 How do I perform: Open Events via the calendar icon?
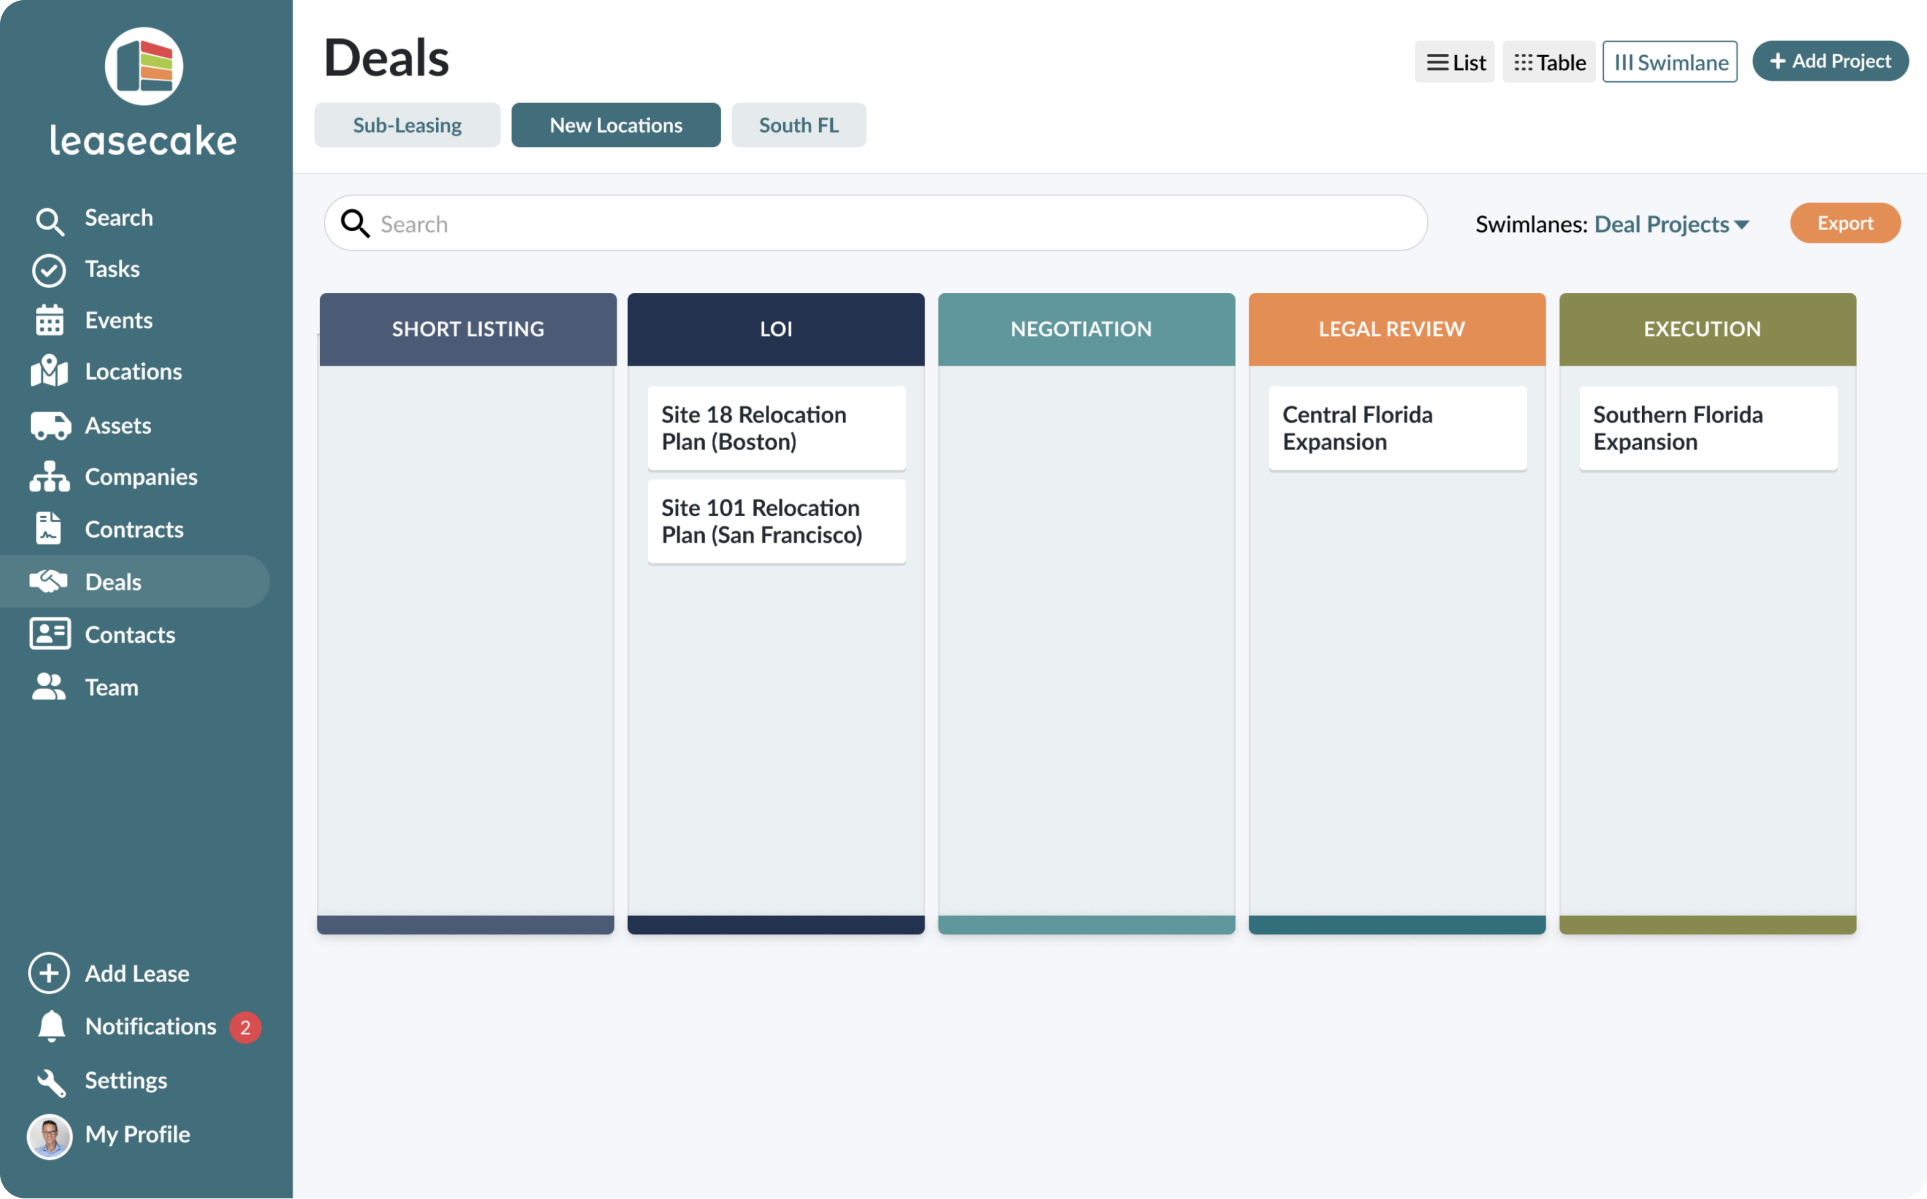(49, 321)
